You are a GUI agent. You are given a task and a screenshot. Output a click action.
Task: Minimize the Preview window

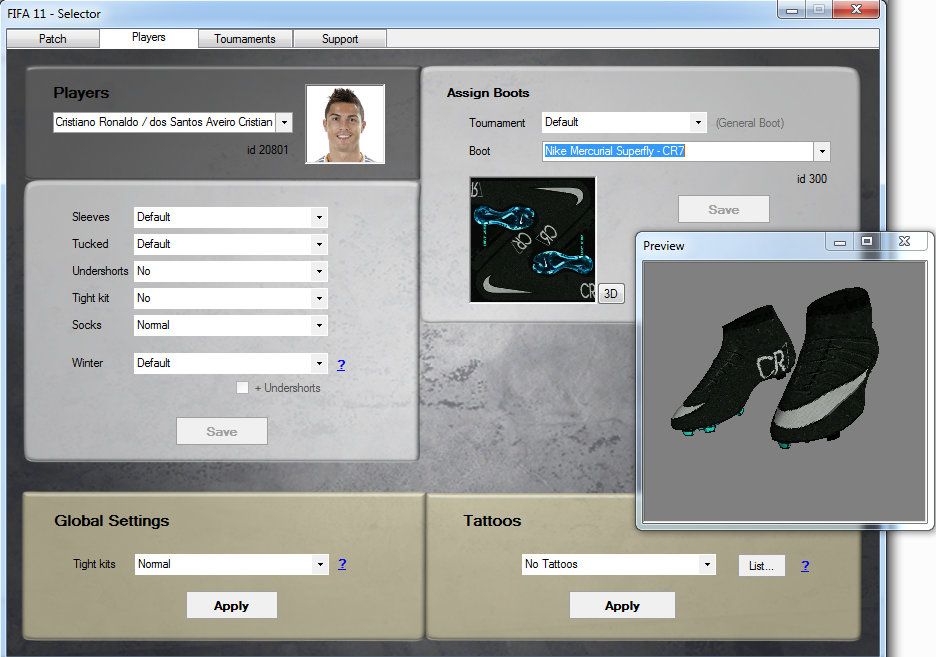(x=840, y=241)
